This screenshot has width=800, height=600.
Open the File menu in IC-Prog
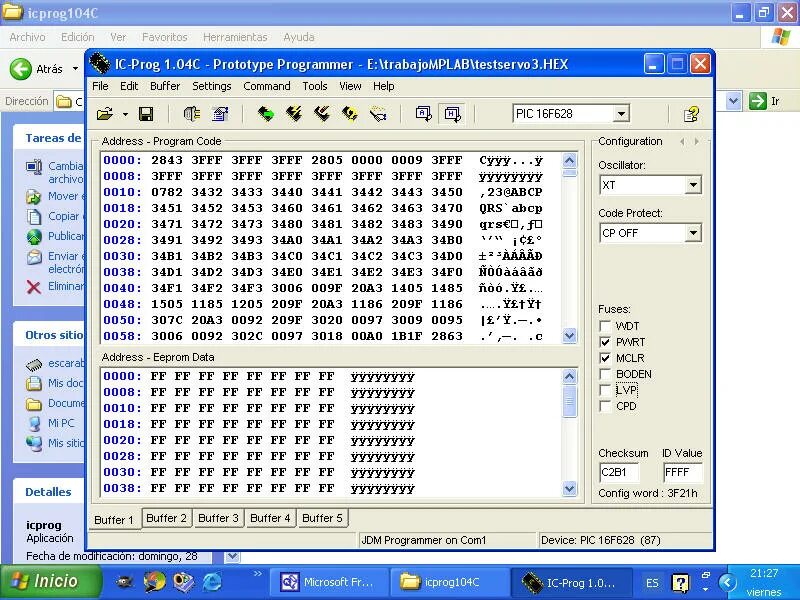(x=100, y=86)
